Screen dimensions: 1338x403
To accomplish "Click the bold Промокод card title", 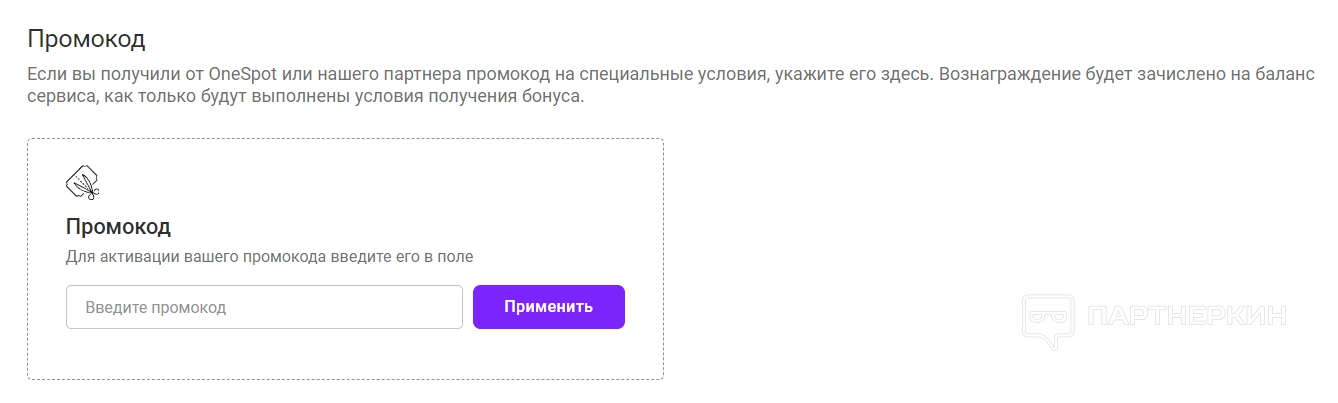I will click(118, 225).
